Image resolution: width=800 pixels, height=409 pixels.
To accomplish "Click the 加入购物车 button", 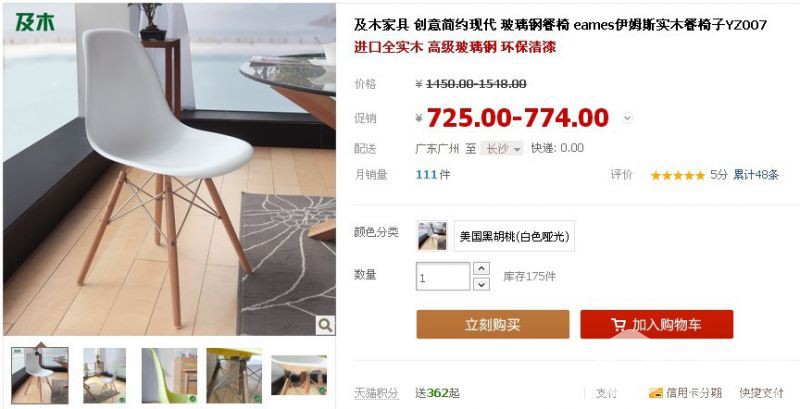I will tap(657, 324).
